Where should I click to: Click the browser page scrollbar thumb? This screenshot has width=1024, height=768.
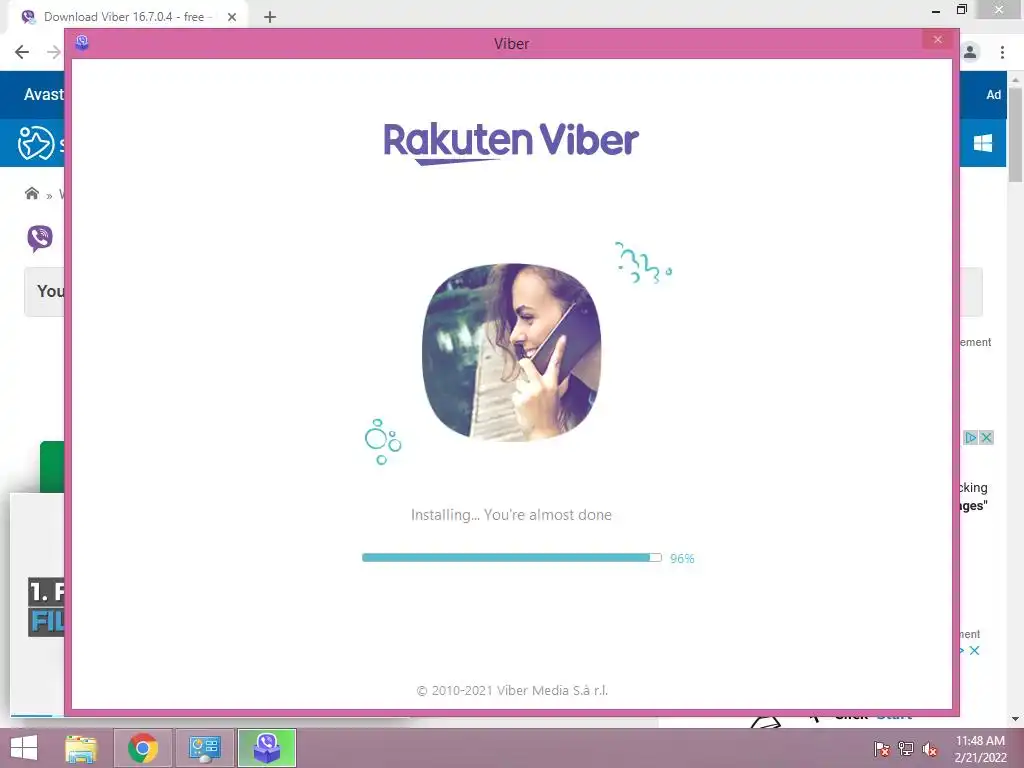pyautogui.click(x=1016, y=134)
